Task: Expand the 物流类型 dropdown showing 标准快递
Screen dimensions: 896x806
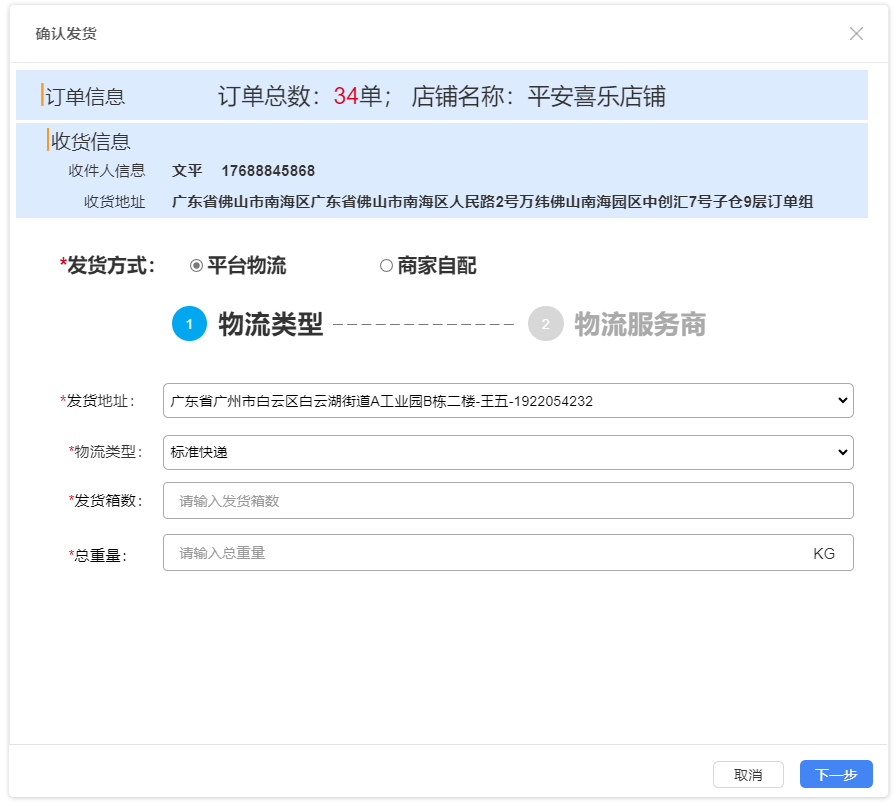Action: [508, 452]
